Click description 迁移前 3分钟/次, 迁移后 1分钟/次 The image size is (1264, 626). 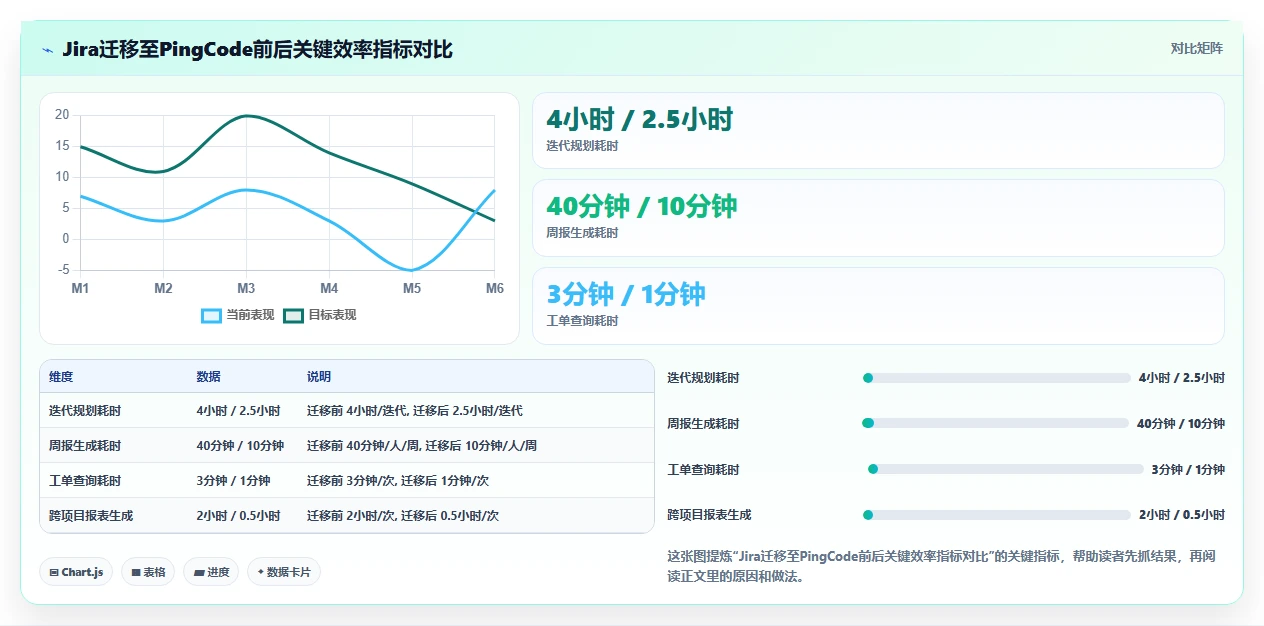click(x=397, y=481)
